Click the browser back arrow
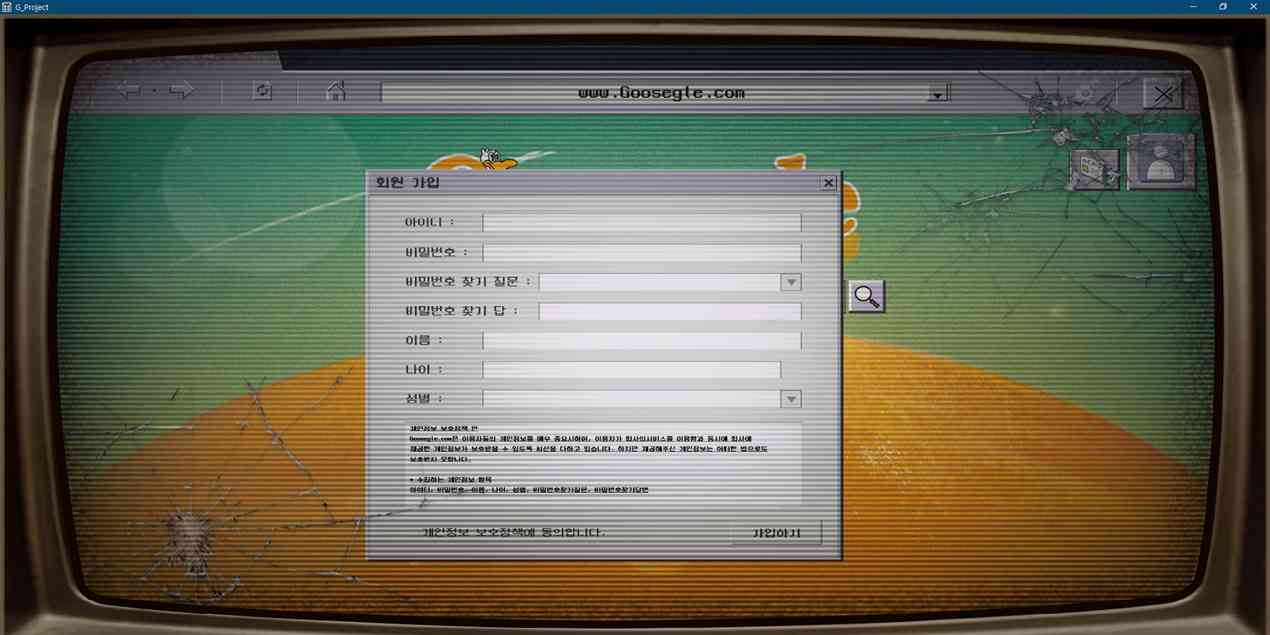 129,91
